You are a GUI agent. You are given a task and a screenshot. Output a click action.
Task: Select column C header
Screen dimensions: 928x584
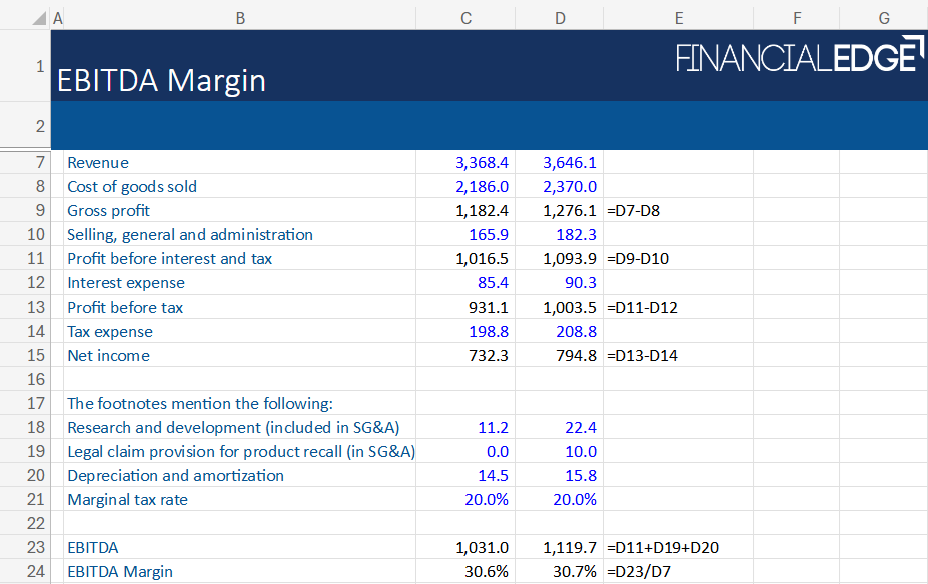pos(465,18)
